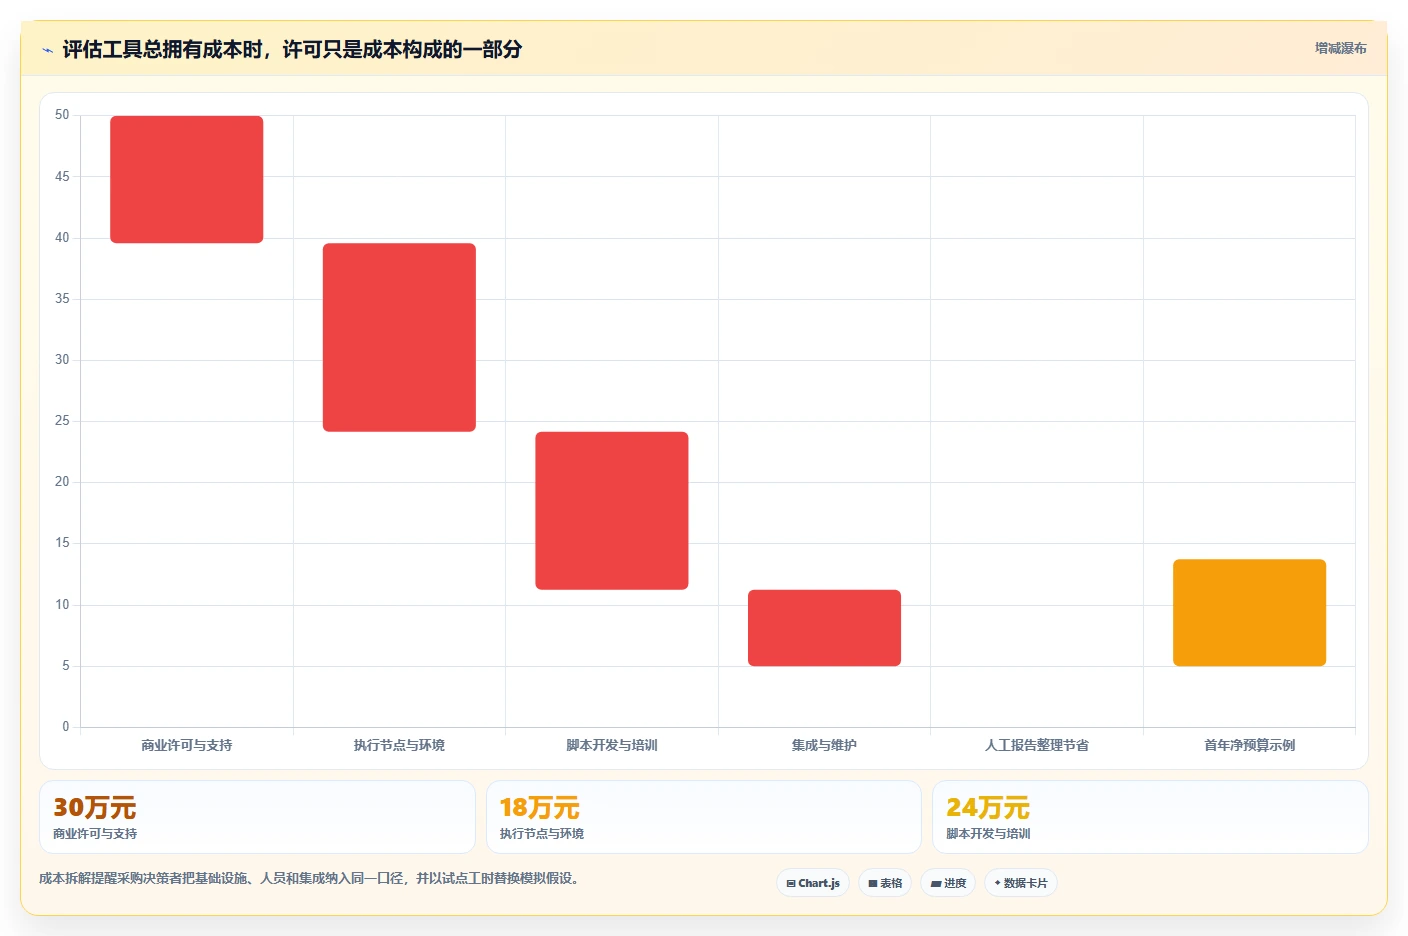Image resolution: width=1408 pixels, height=936 pixels.
Task: Click the x-axis label 首年净预算示例
Action: coord(1249,745)
